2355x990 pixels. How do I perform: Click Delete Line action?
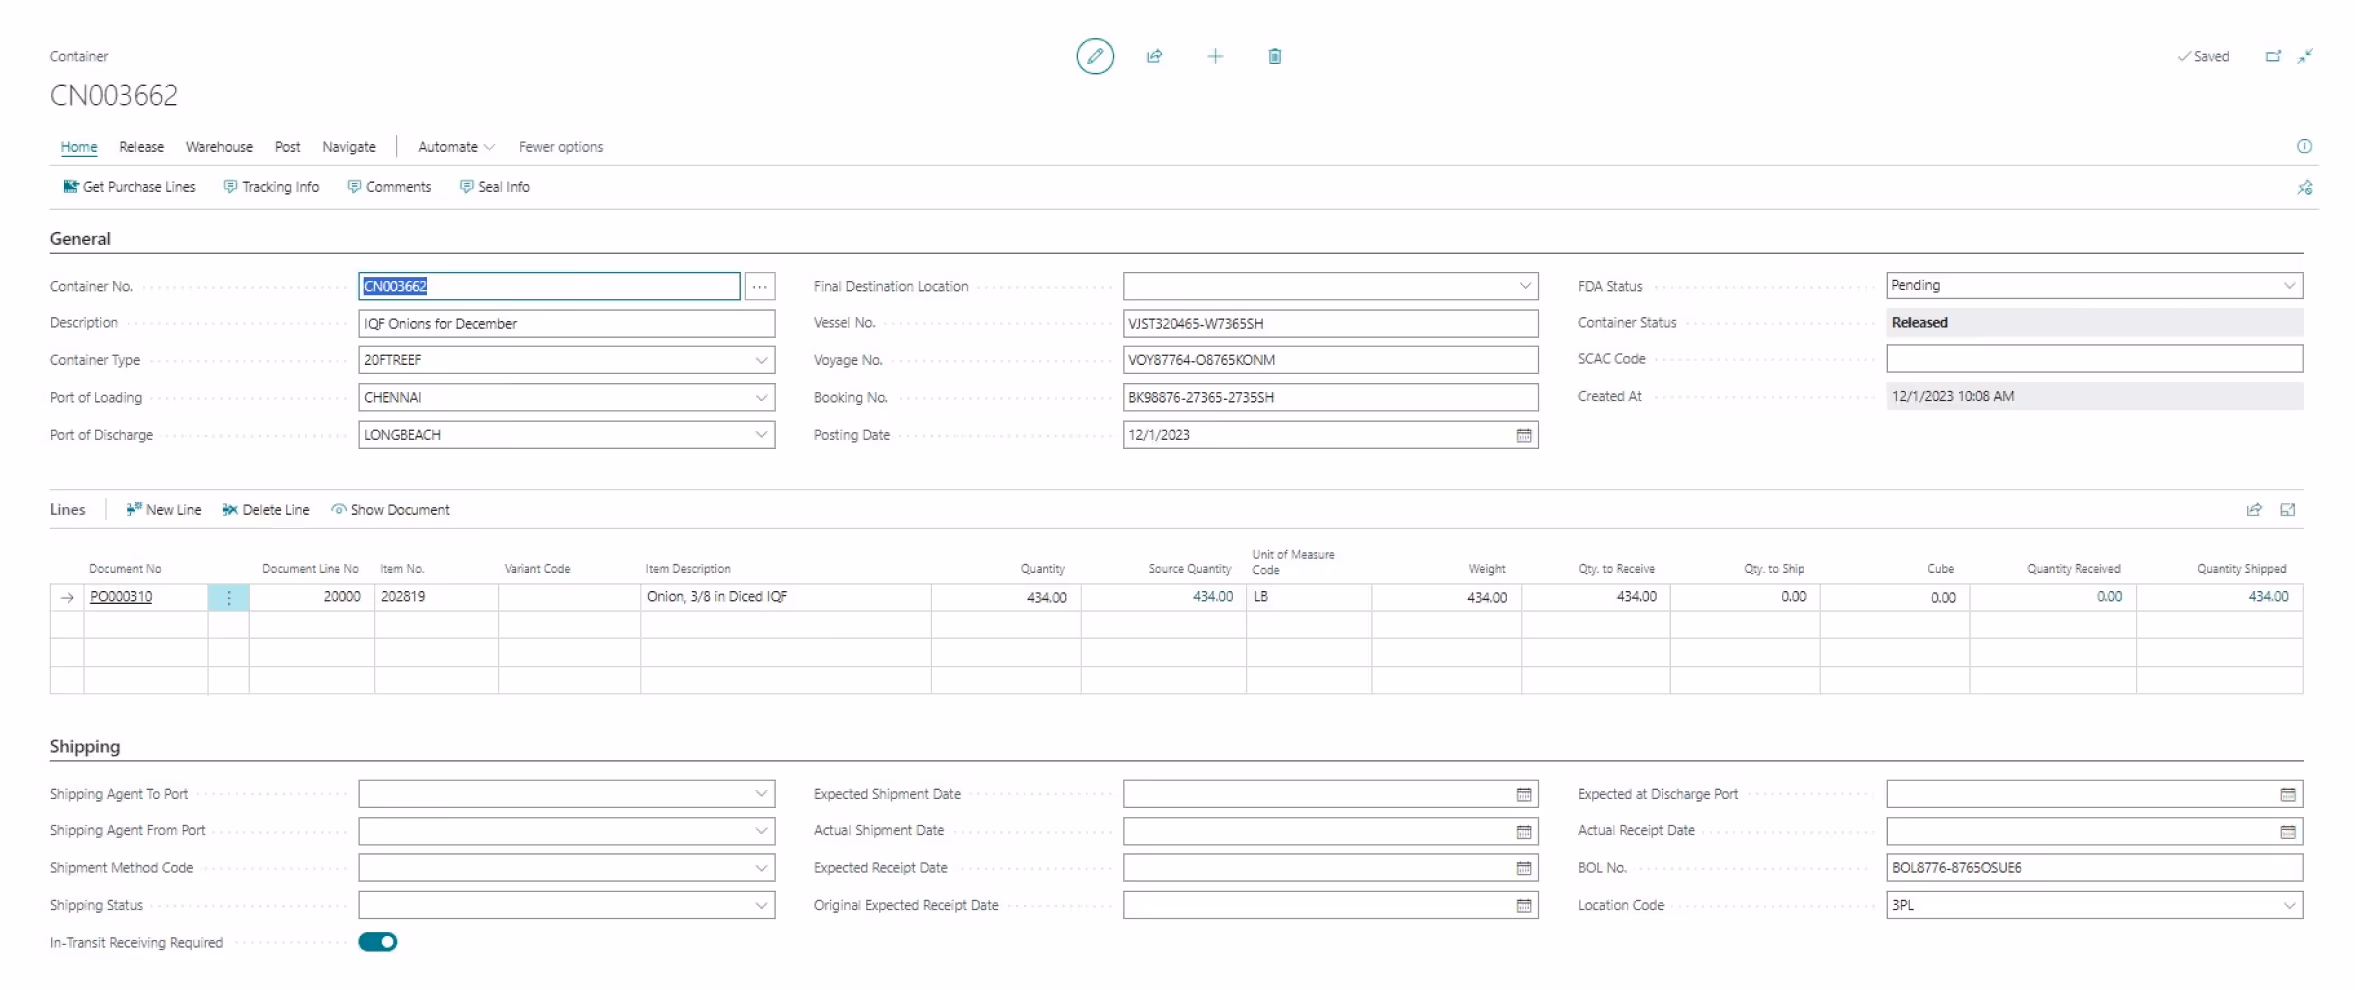click(x=266, y=510)
